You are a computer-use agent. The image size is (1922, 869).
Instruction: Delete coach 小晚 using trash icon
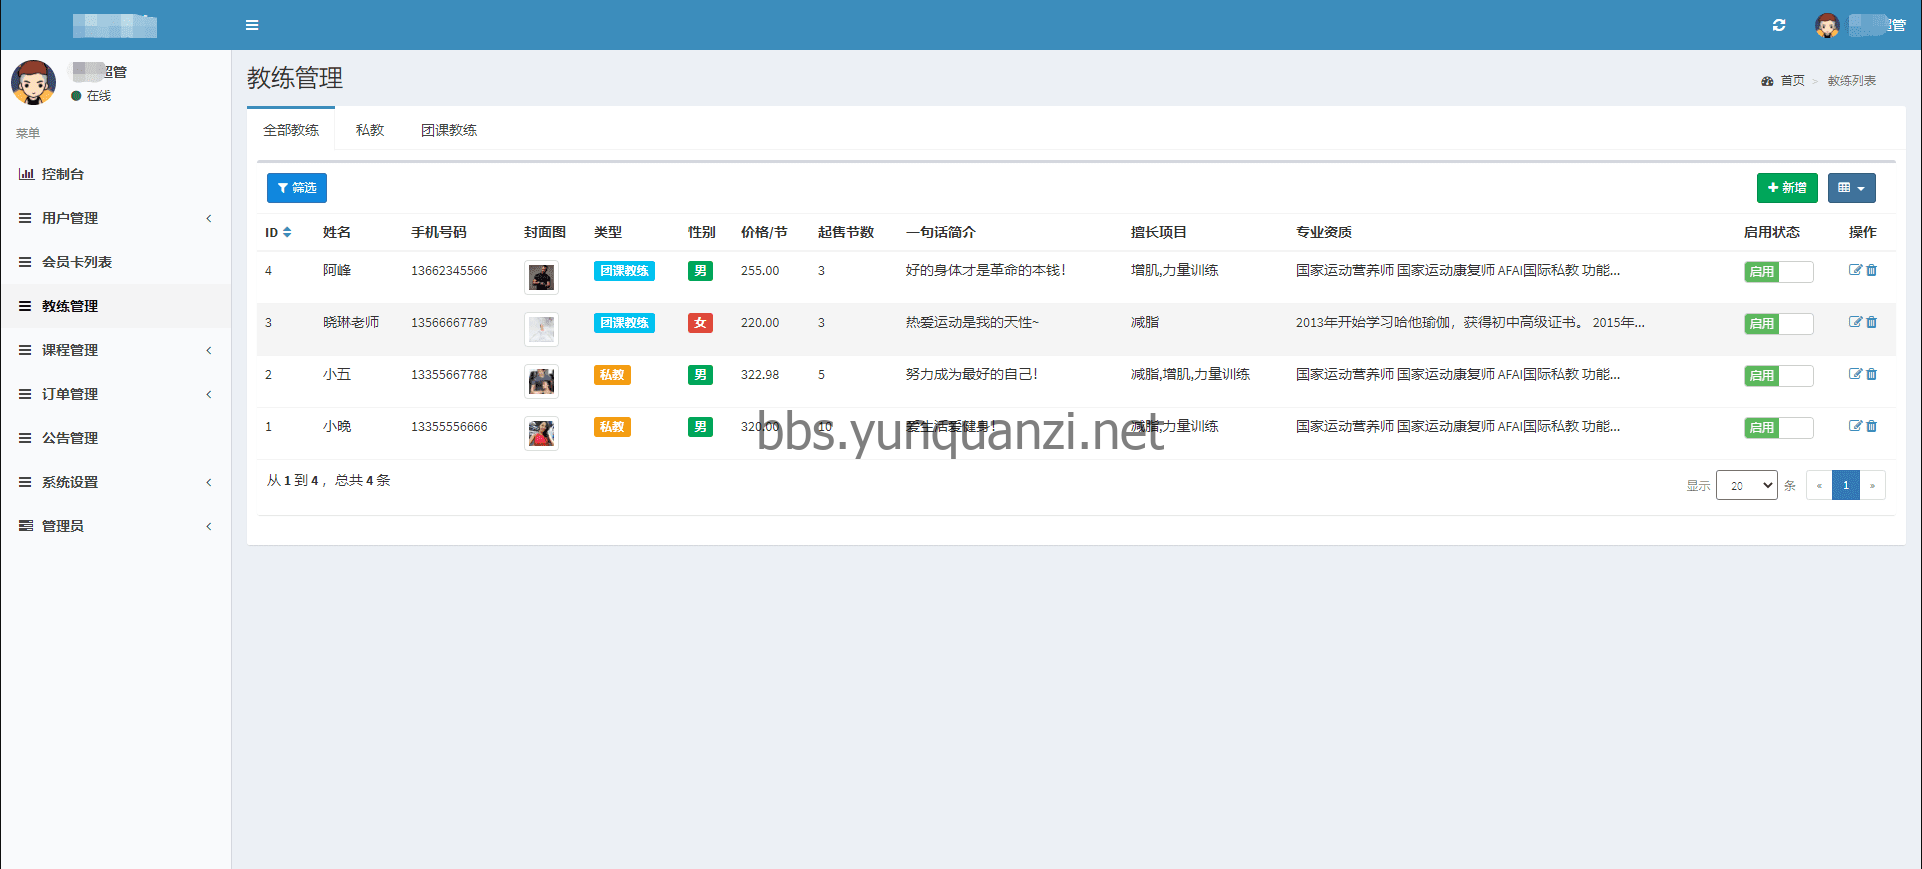pyautogui.click(x=1872, y=426)
